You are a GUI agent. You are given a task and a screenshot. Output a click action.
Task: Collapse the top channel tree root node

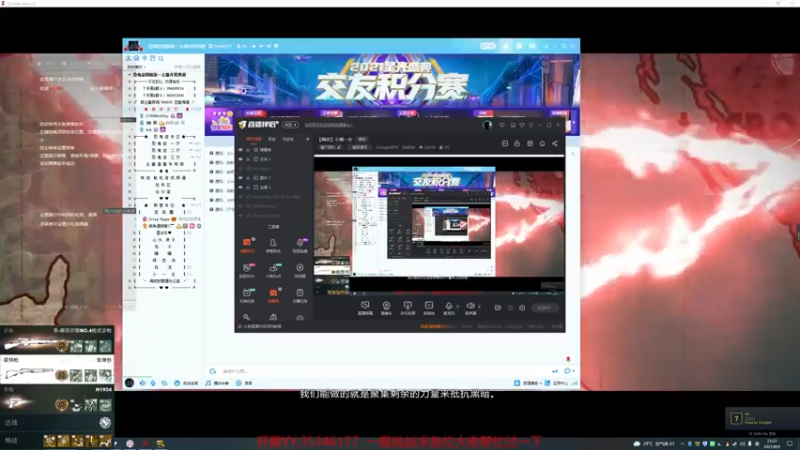coord(130,74)
